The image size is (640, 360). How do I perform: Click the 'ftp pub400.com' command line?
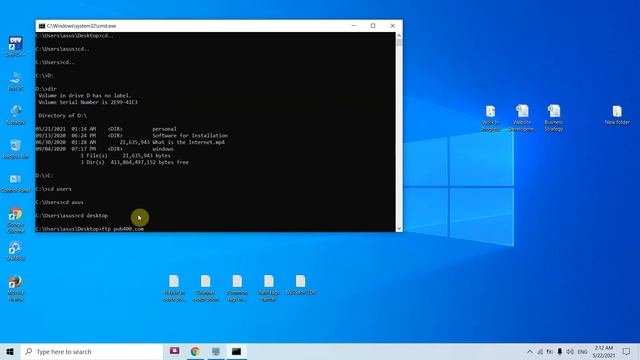pos(90,229)
